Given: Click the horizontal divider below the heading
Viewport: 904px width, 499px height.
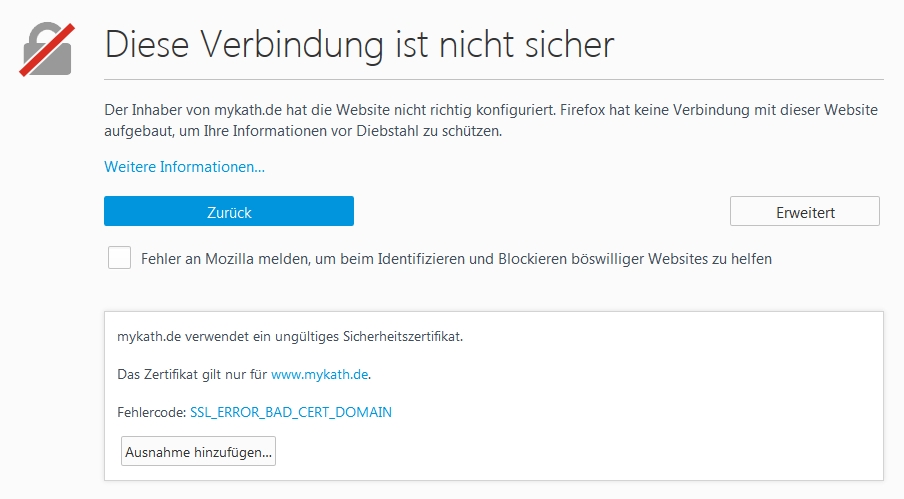Looking at the screenshot, I should click(493, 78).
